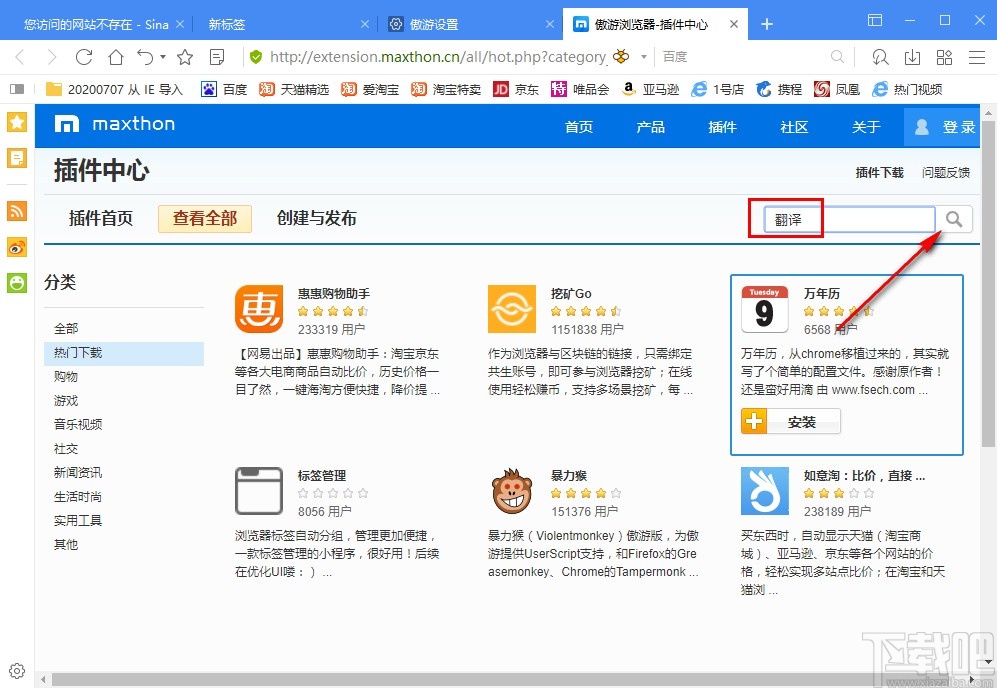
Task: Open the download manager icon
Action: (x=912, y=57)
